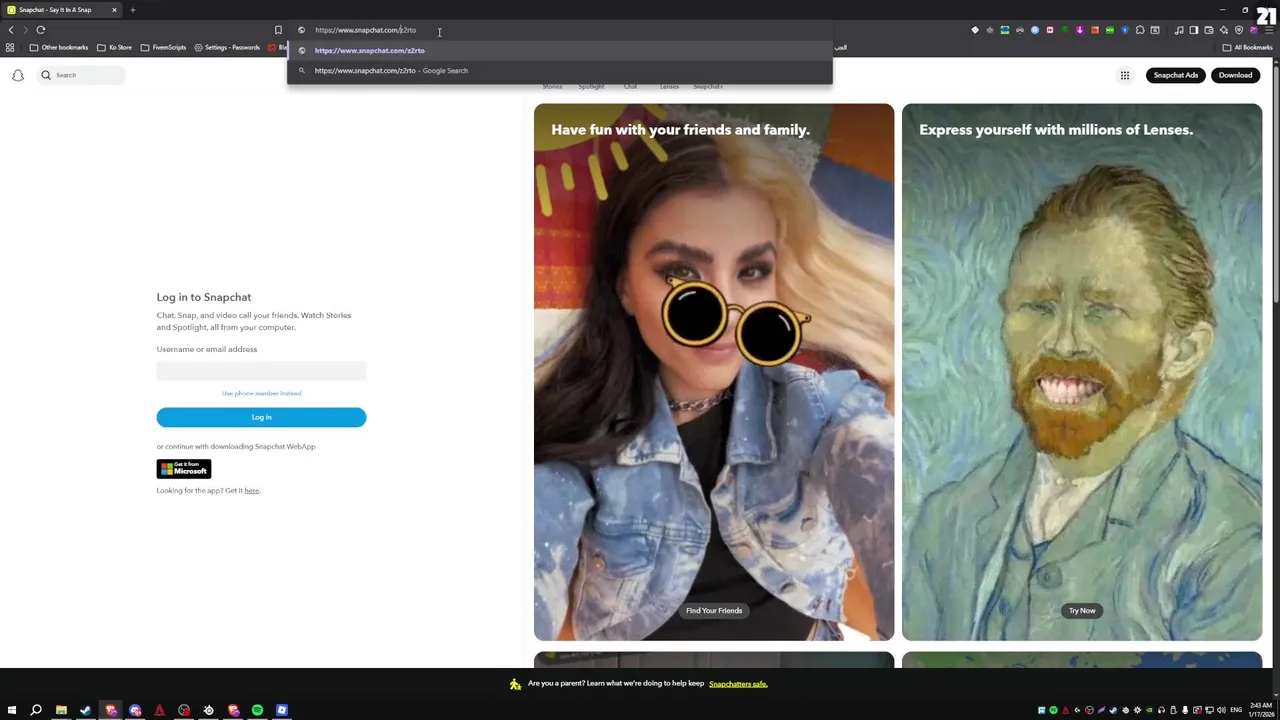Open the bookmarks apps grid icon

coord(10,47)
